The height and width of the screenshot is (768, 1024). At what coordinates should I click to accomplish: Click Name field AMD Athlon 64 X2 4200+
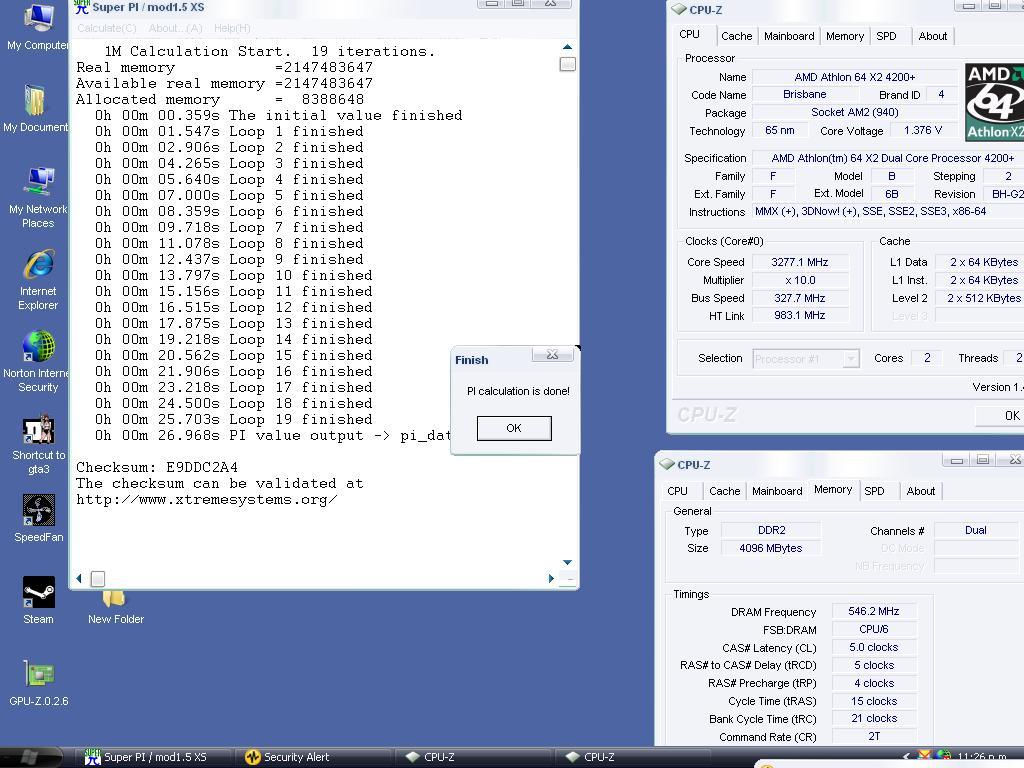(854, 77)
